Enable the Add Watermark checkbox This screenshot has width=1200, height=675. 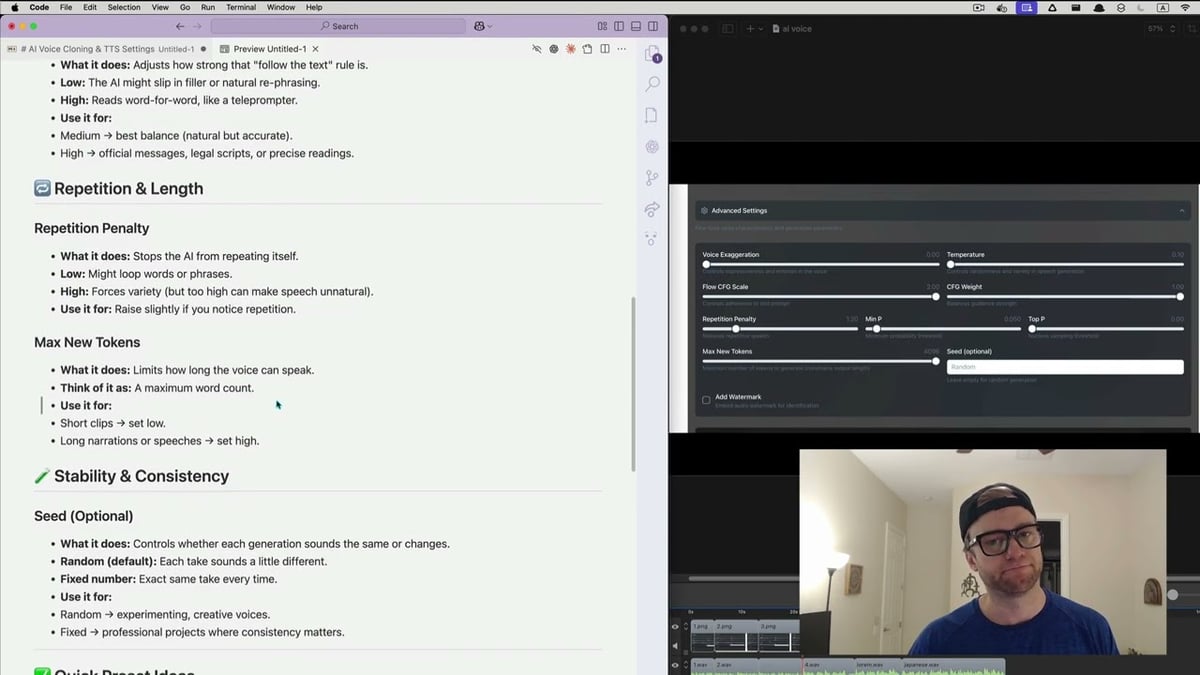[x=706, y=400]
